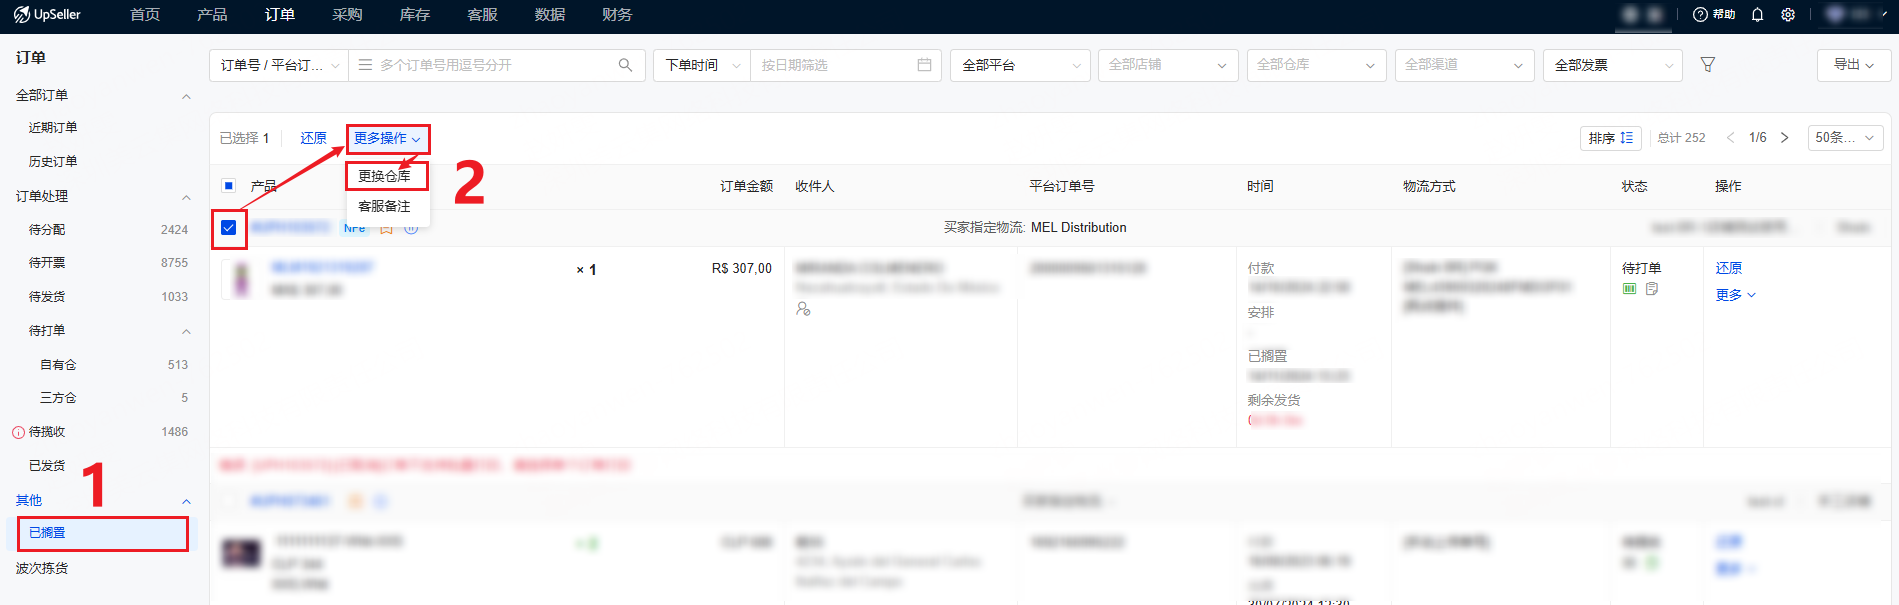Open the 全部发票 invoice dropdown
The width and height of the screenshot is (1899, 605).
[1612, 65]
